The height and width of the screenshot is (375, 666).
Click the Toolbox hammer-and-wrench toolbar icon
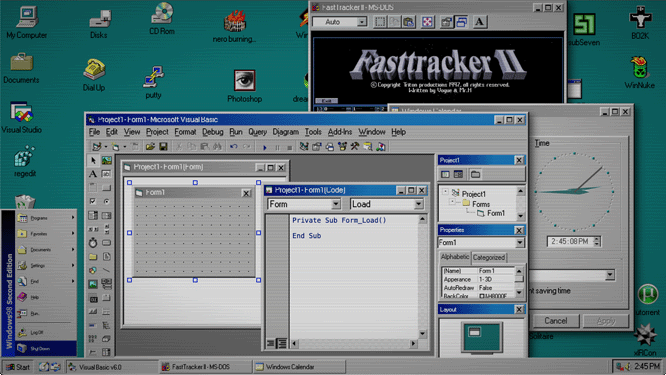tap(355, 147)
